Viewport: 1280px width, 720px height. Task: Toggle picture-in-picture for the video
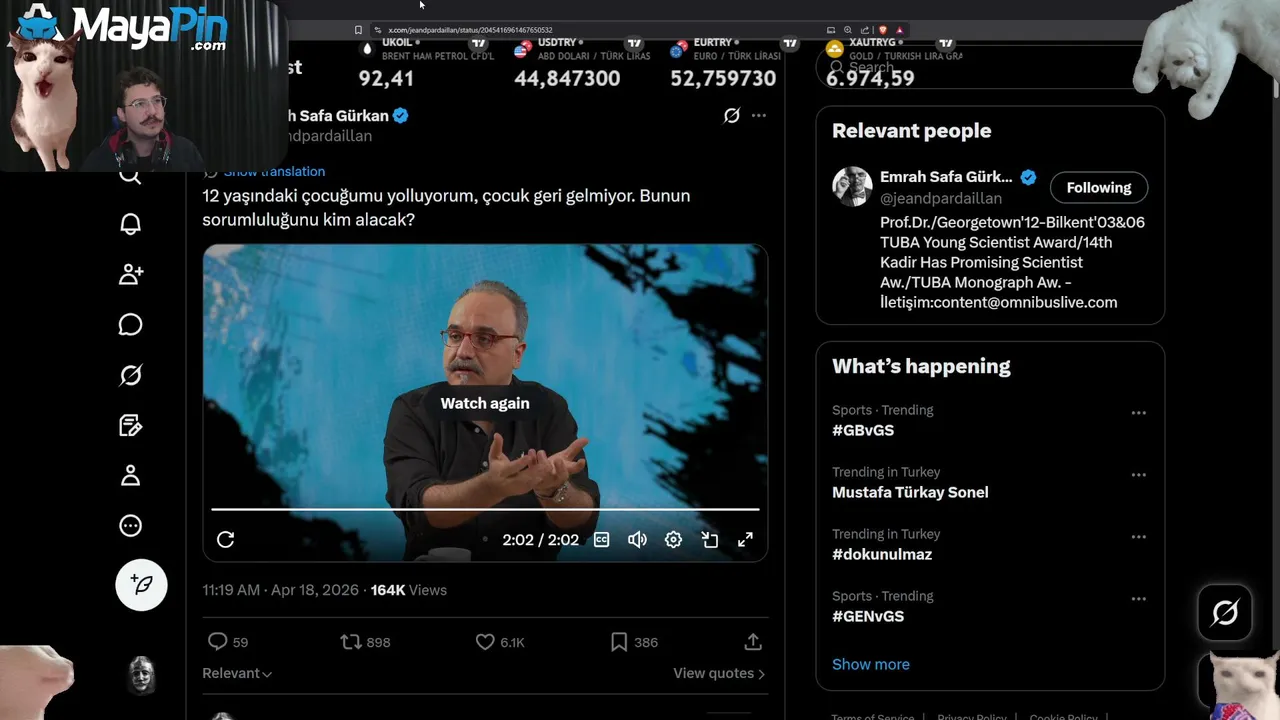[710, 540]
